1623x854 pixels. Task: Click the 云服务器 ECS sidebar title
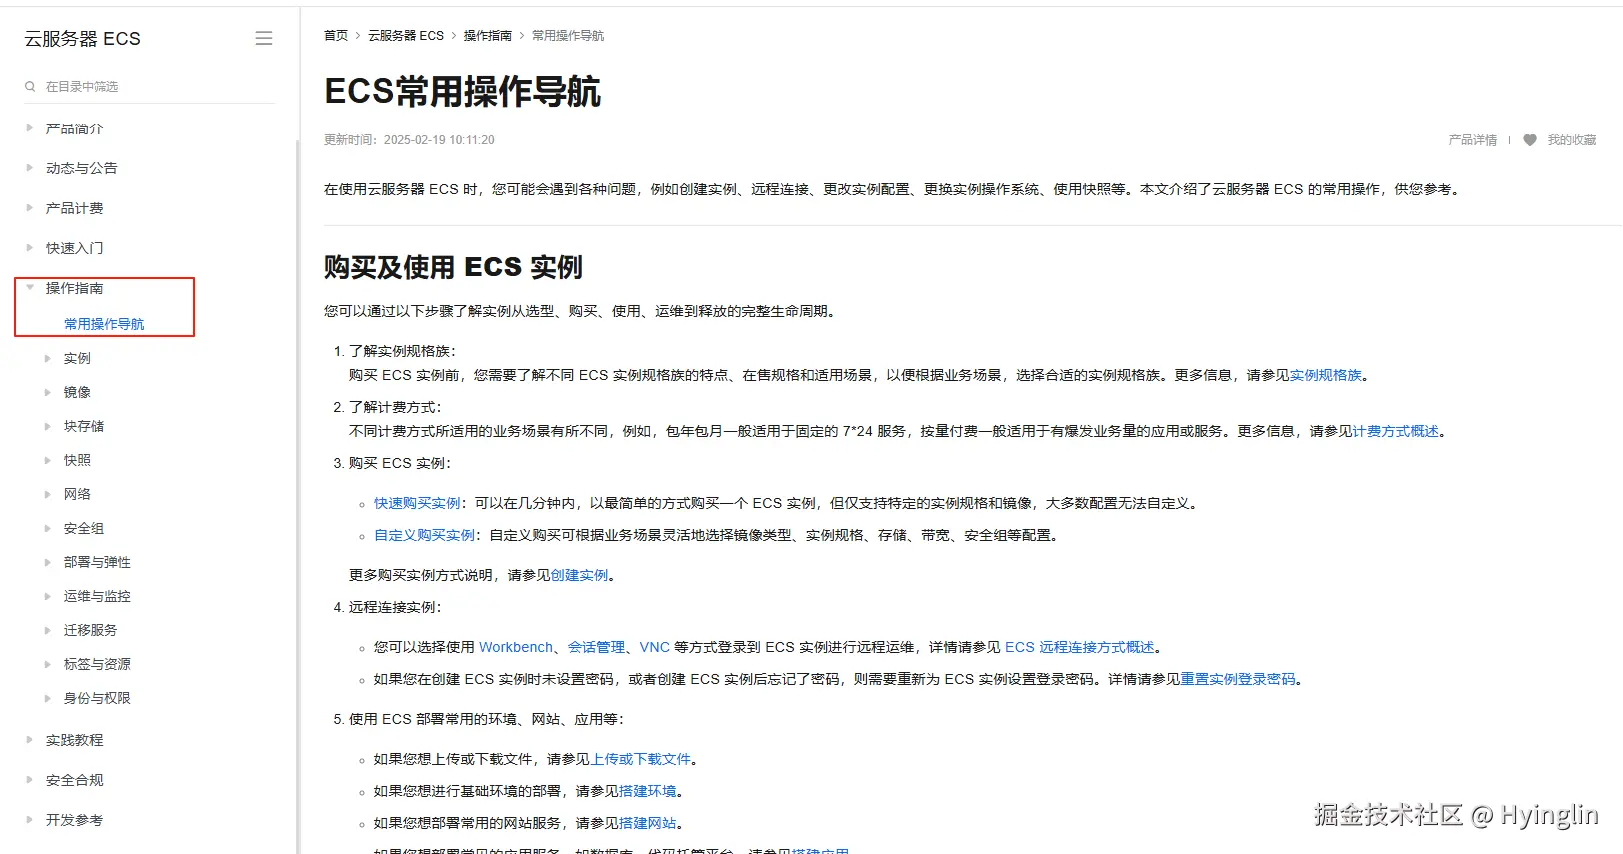(x=82, y=39)
